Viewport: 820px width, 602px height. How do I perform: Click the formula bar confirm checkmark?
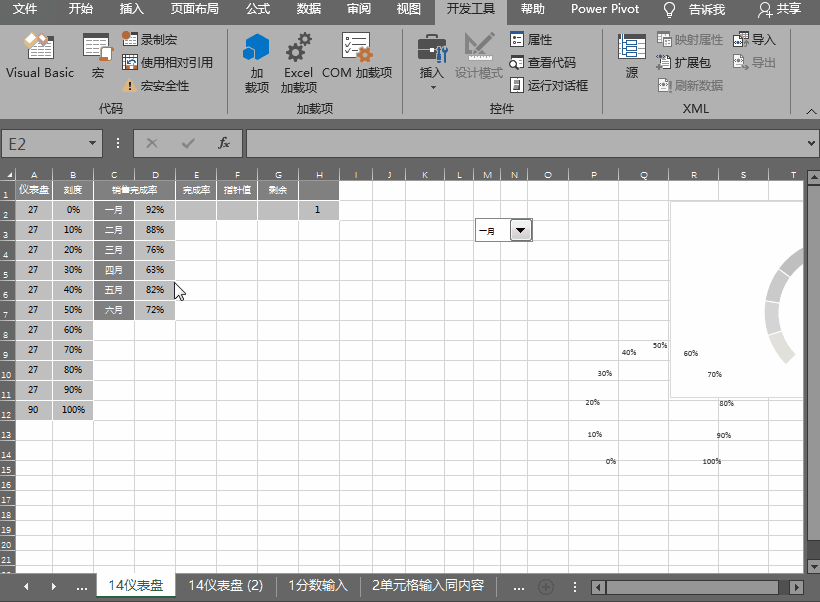point(188,143)
